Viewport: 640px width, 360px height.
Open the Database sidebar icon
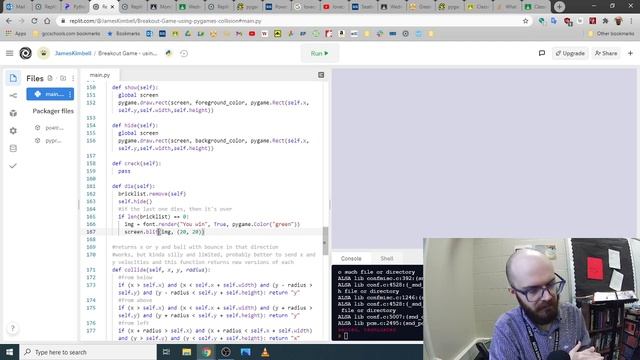click(13, 148)
